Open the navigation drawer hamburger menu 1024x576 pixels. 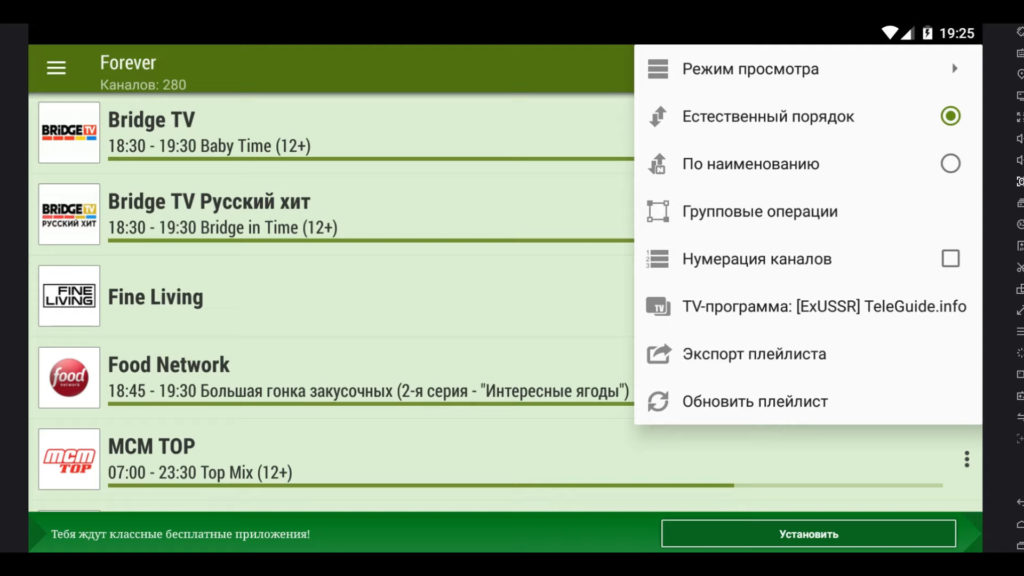pyautogui.click(x=56, y=68)
